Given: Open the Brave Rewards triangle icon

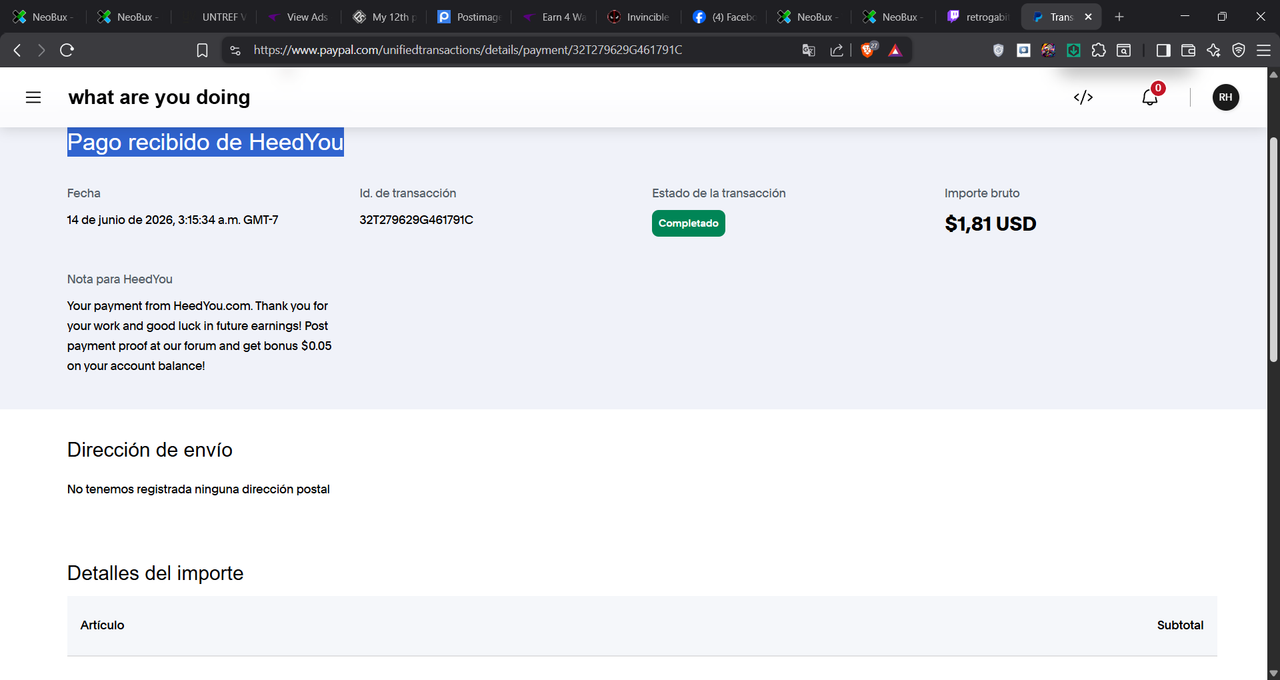Looking at the screenshot, I should click(x=895, y=50).
